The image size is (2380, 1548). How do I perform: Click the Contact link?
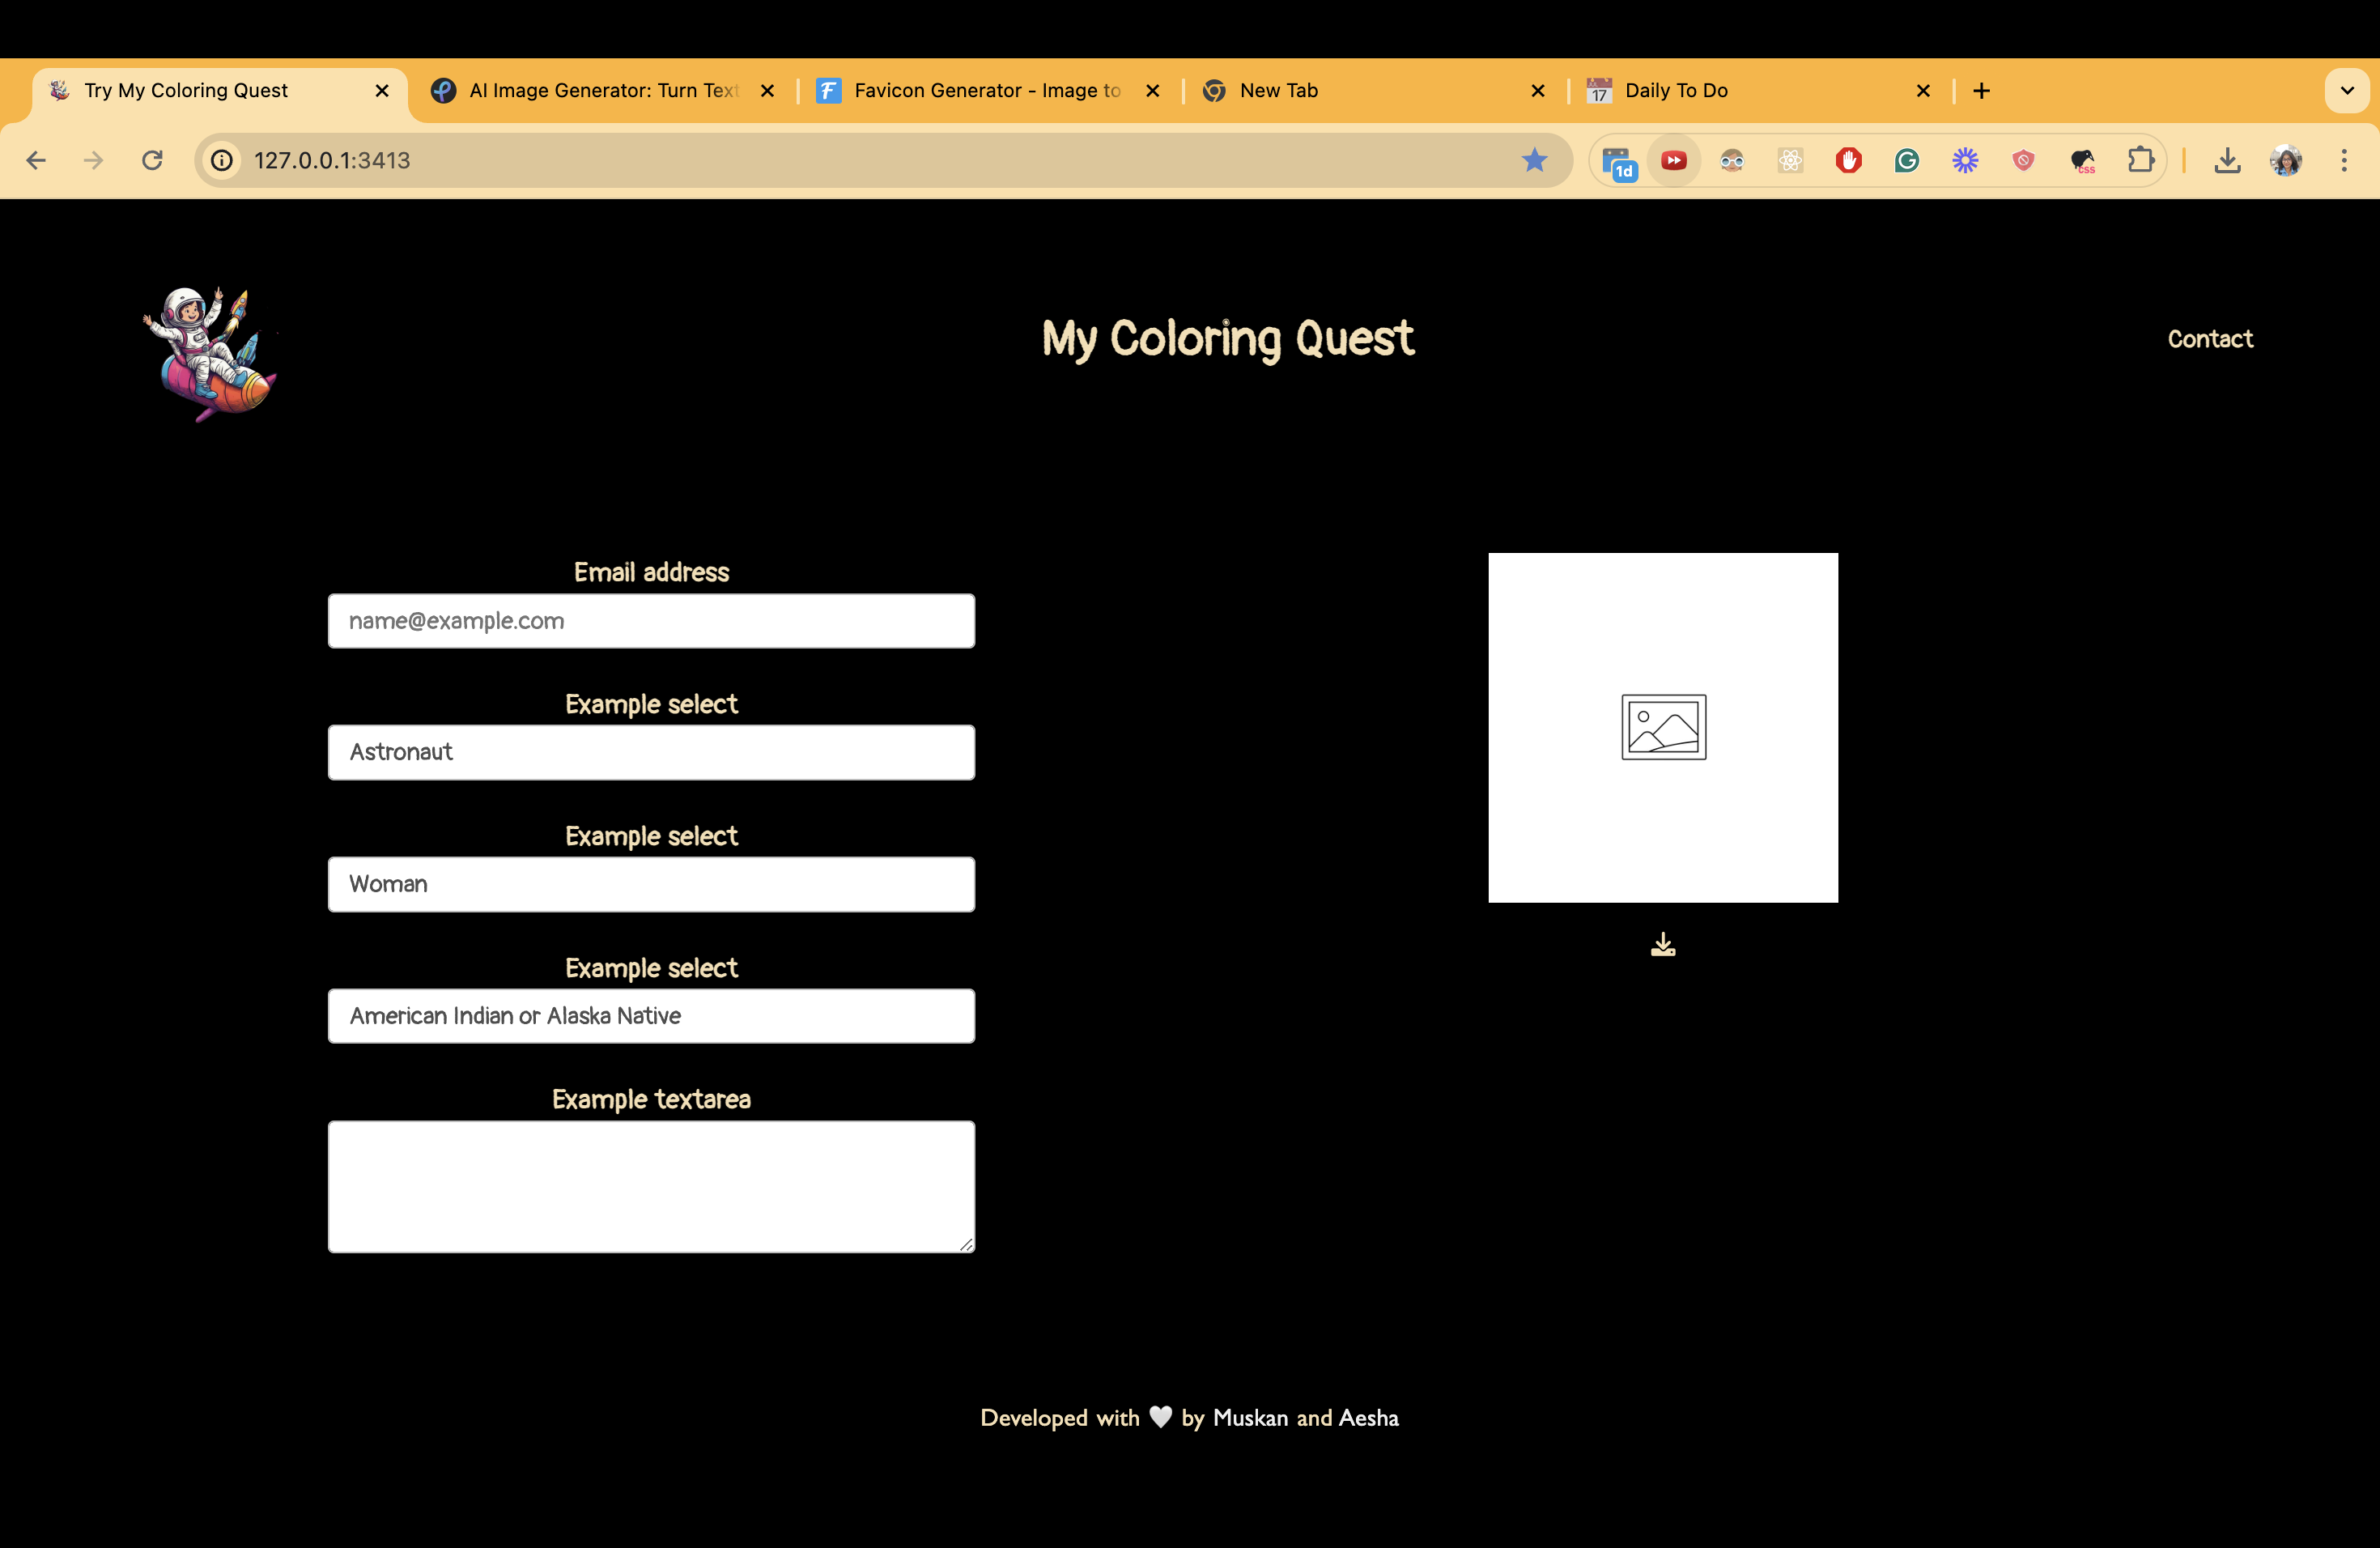tap(2209, 339)
